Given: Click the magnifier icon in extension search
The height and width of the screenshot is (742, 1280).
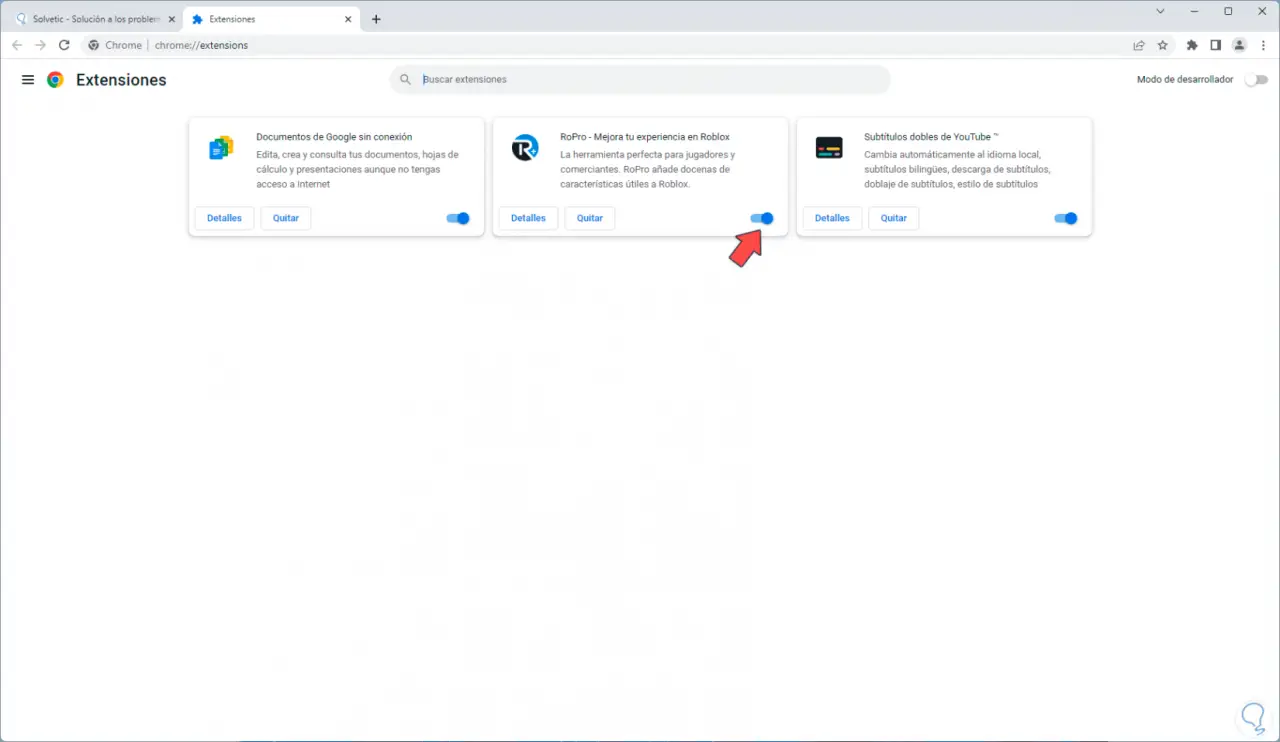Looking at the screenshot, I should [x=405, y=79].
